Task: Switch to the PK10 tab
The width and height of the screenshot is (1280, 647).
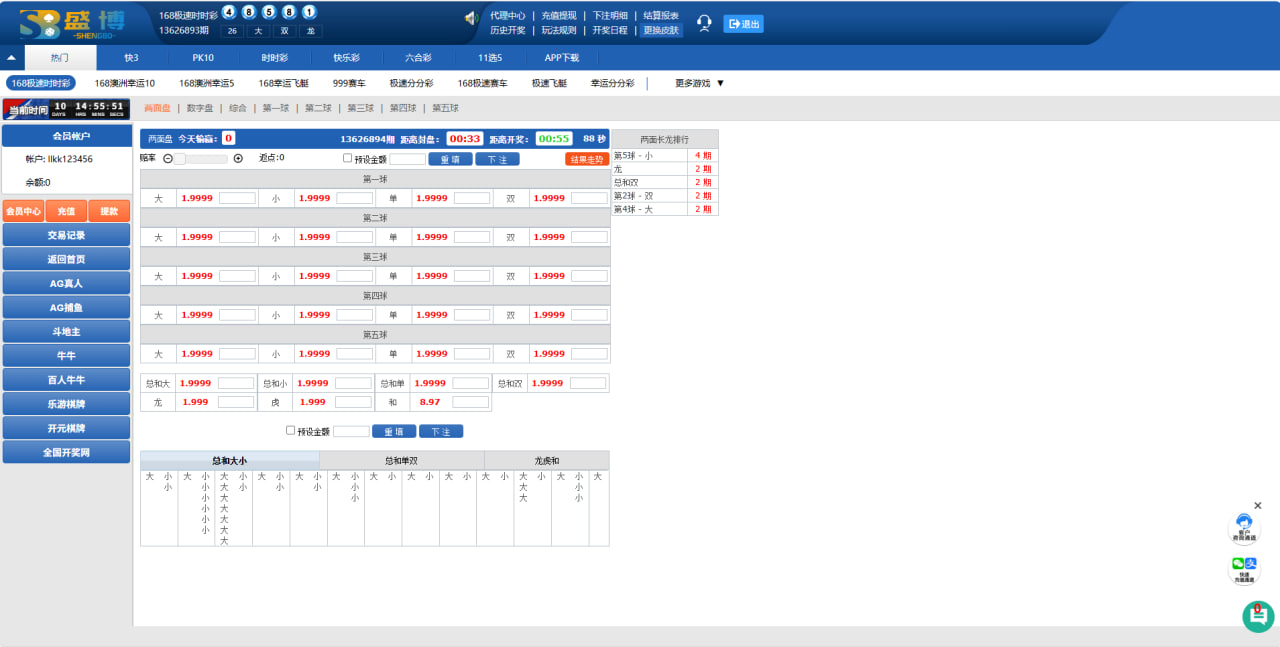Action: coord(203,58)
